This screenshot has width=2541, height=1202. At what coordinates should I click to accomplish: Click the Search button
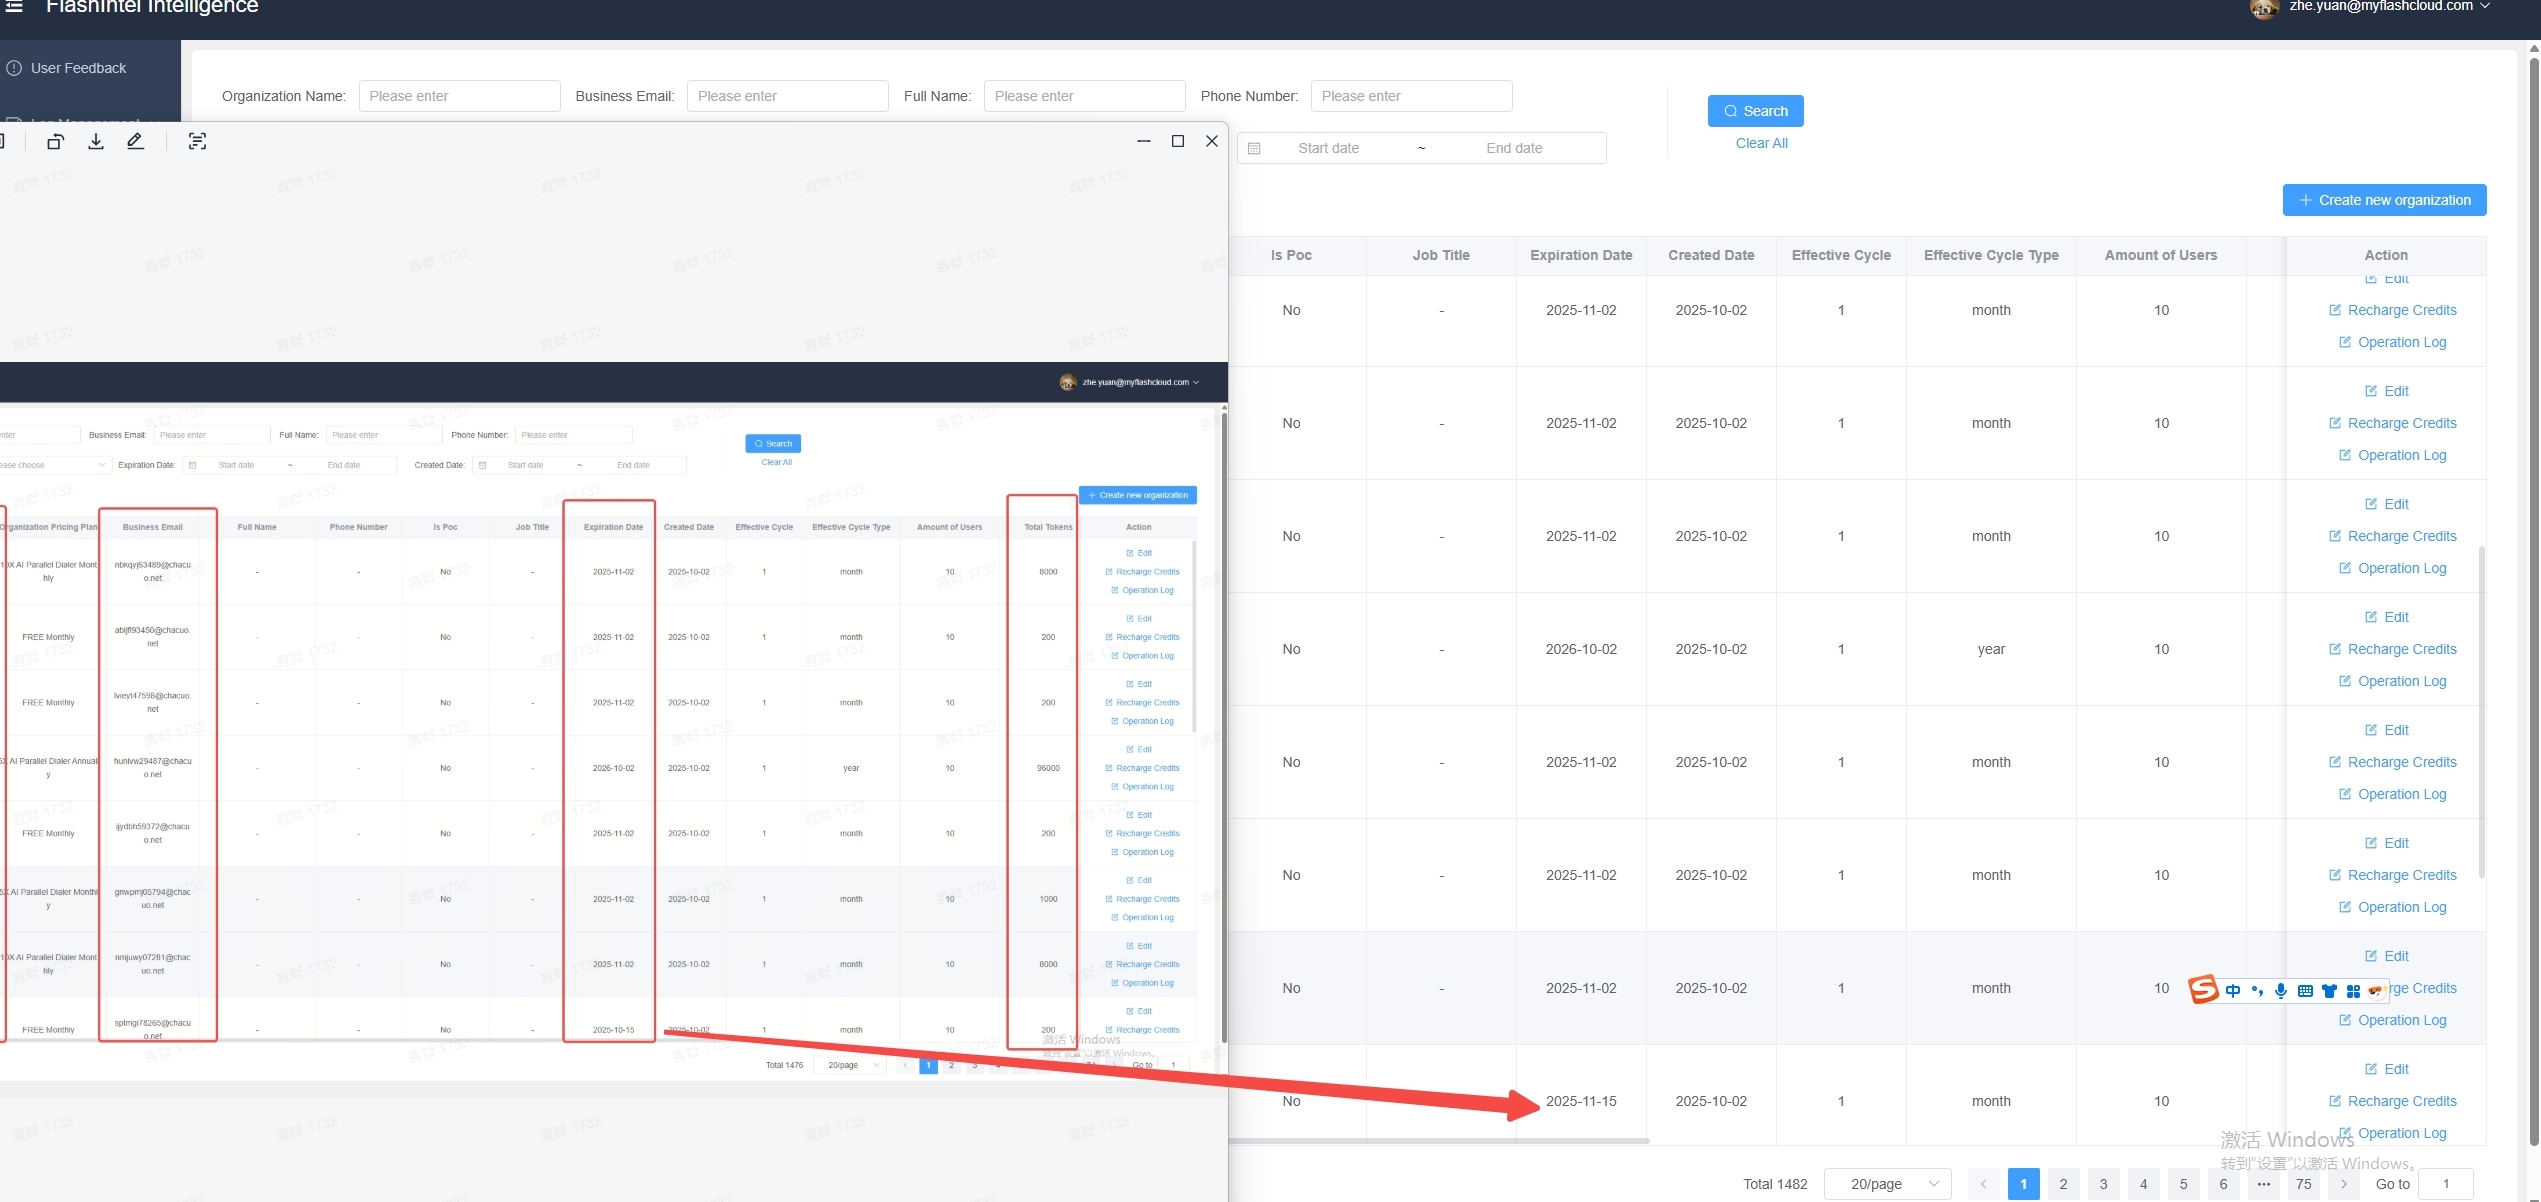coord(1755,111)
